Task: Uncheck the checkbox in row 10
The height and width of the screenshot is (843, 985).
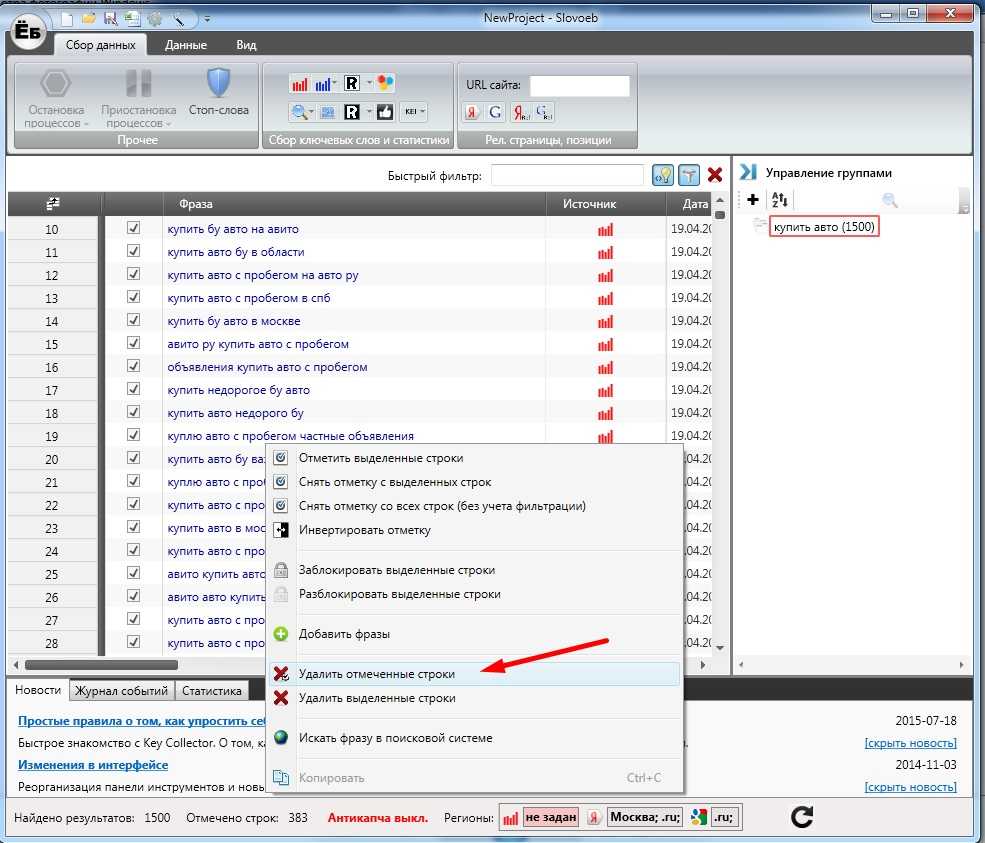Action: [x=133, y=229]
